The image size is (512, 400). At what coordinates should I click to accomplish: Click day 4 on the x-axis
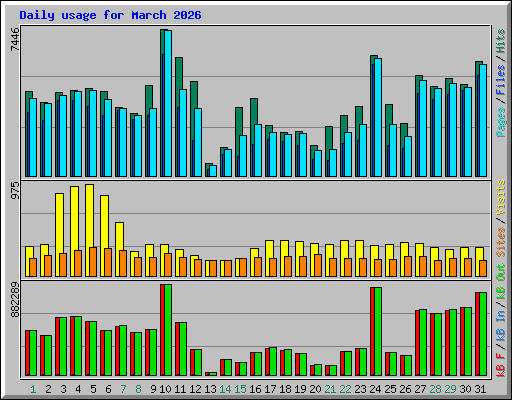coord(78,389)
